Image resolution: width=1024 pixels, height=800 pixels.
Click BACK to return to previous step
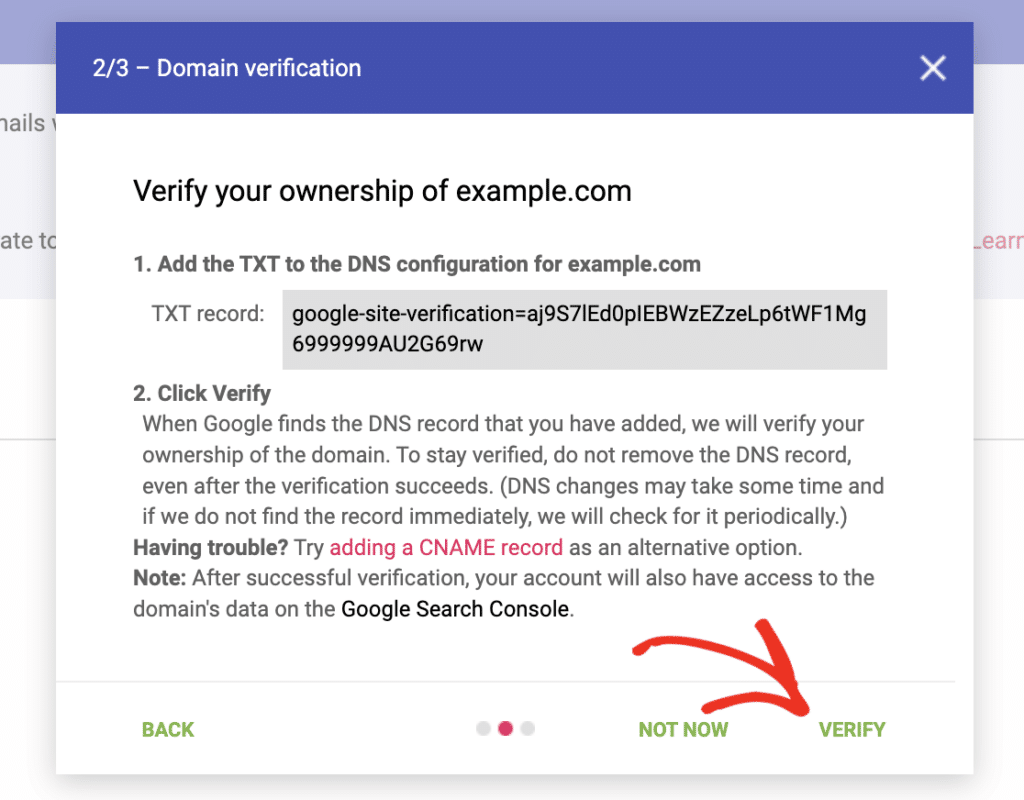(167, 729)
